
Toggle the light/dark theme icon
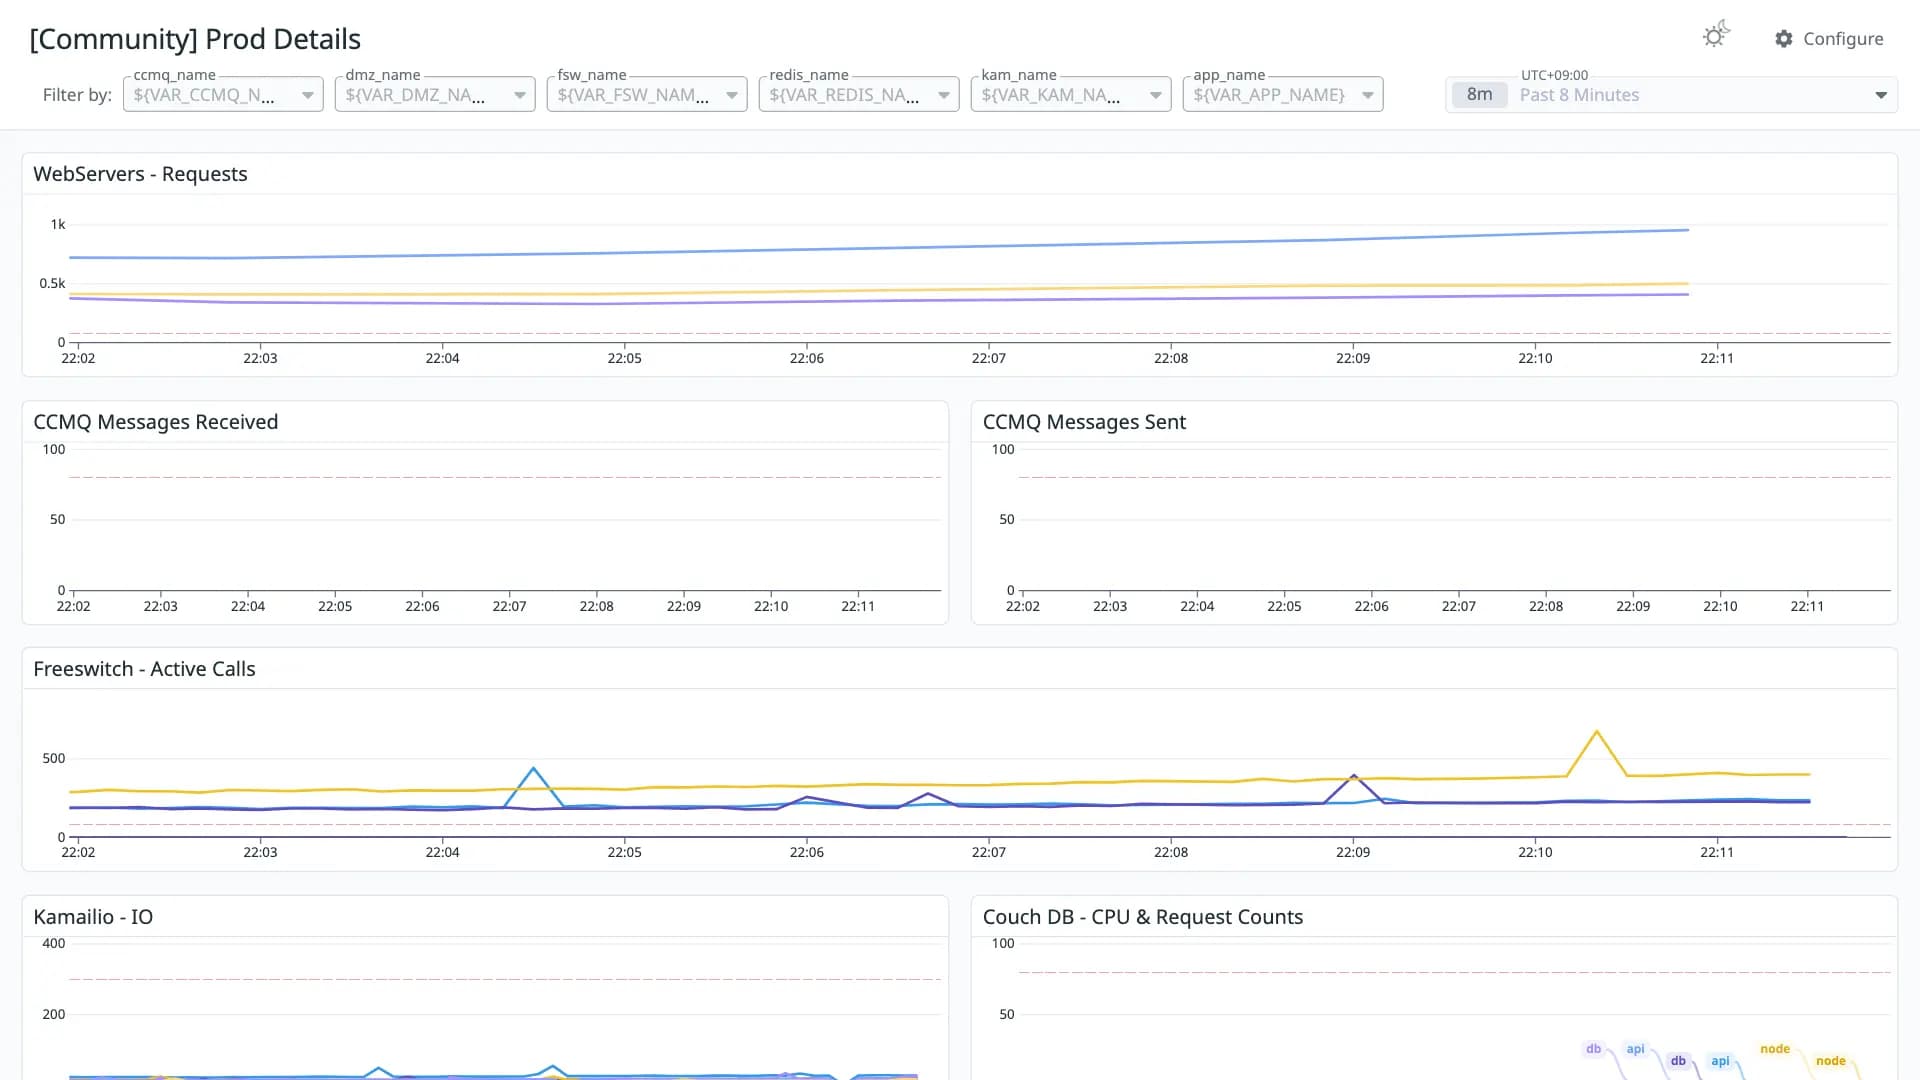pyautogui.click(x=1716, y=35)
